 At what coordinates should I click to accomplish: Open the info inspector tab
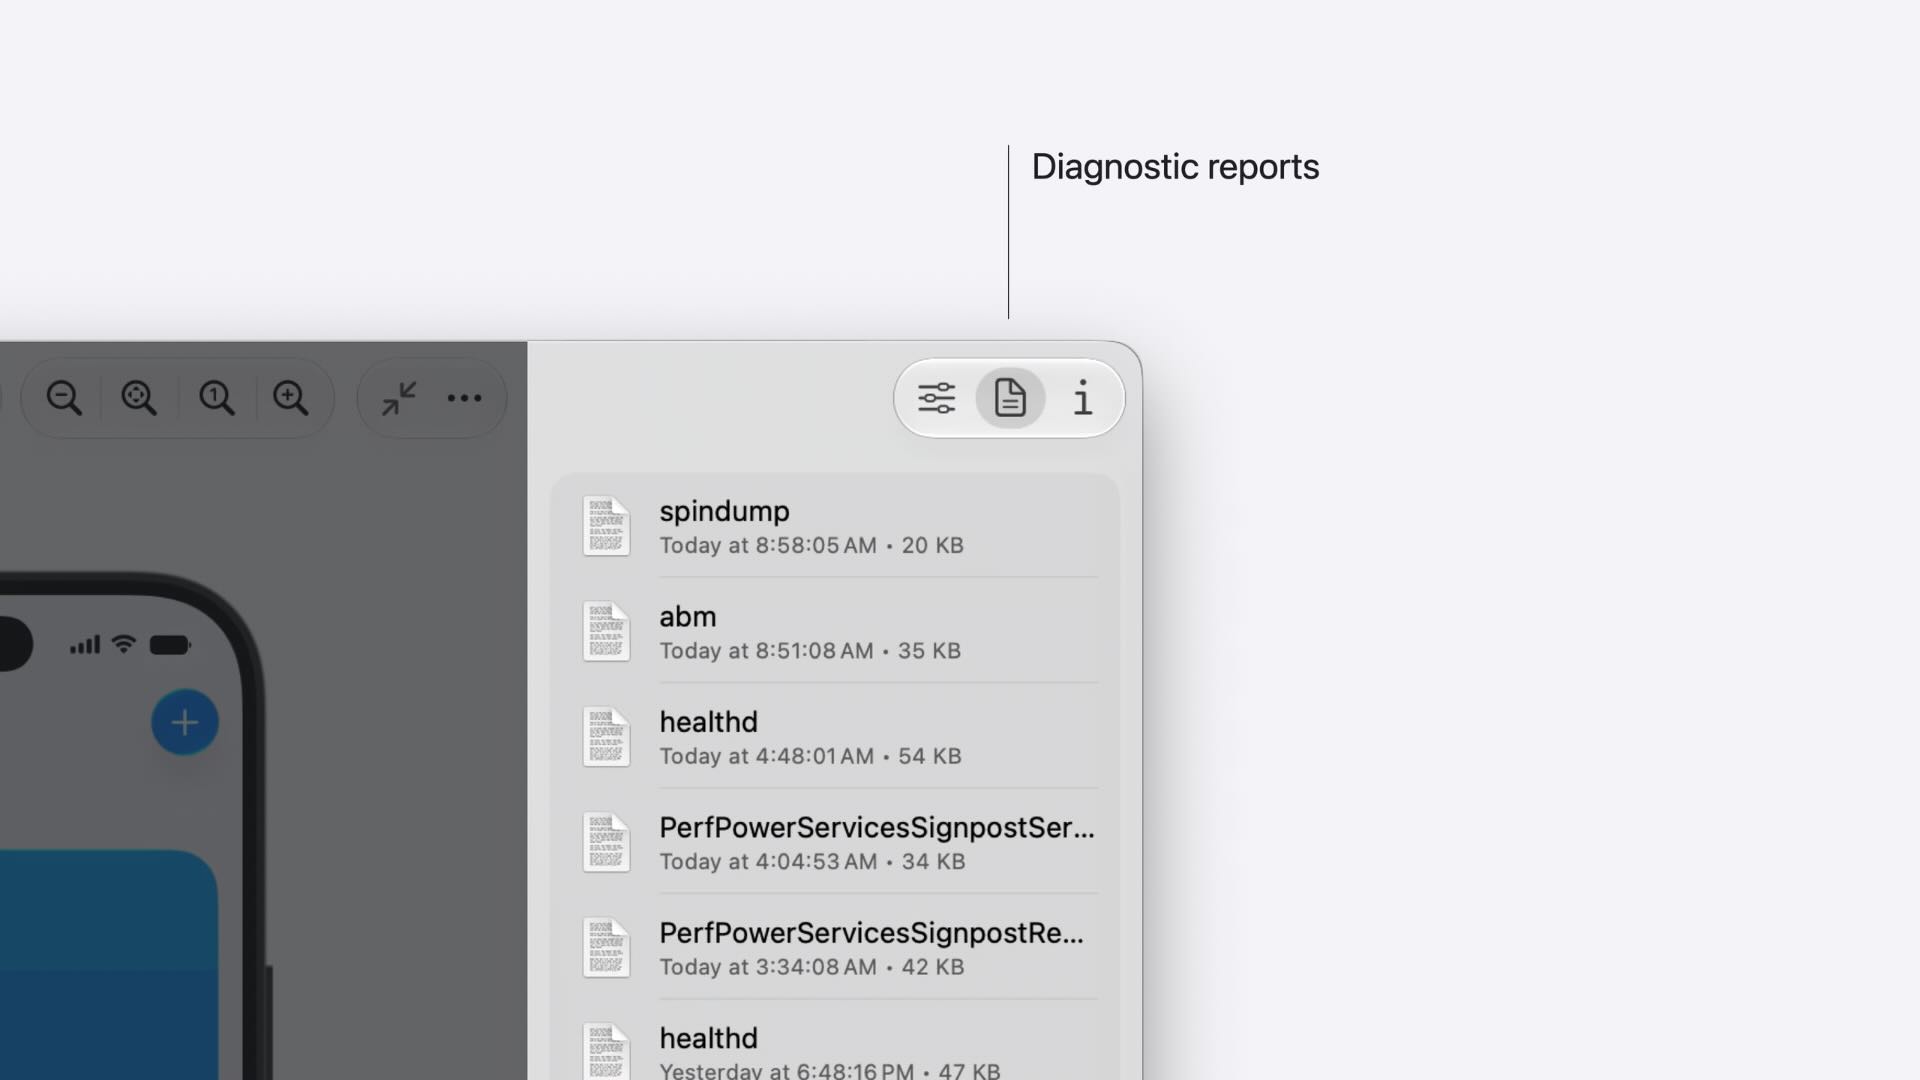[1083, 398]
